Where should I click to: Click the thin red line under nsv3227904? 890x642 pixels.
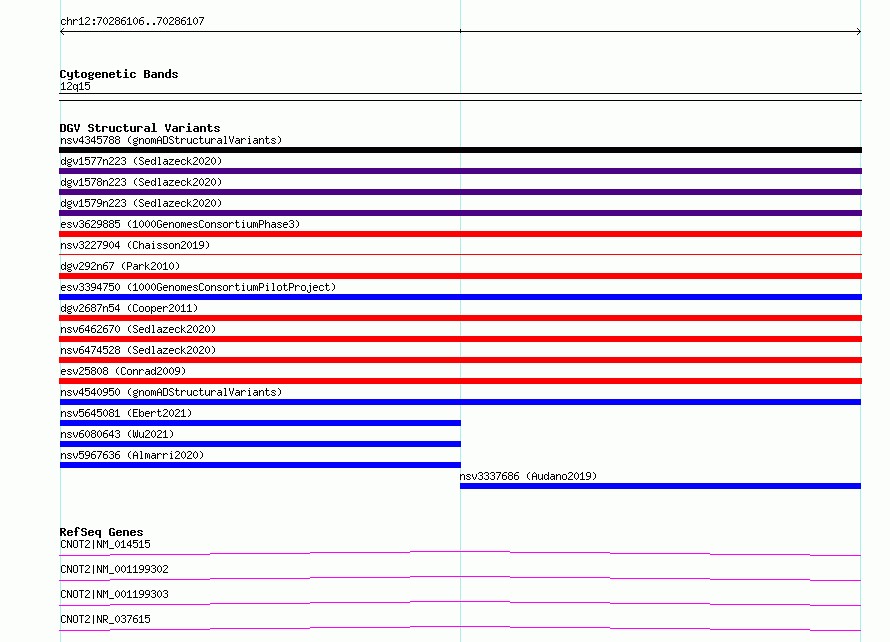[460, 254]
